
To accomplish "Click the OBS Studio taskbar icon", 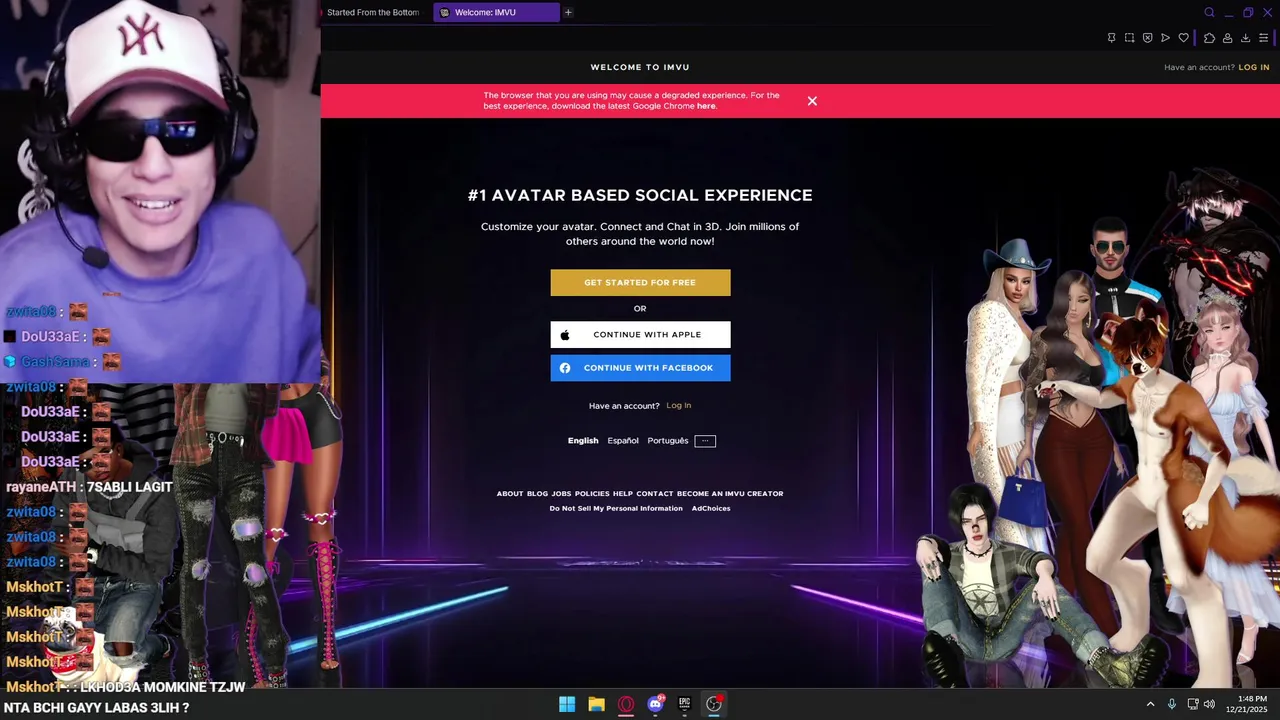I will click(x=714, y=704).
